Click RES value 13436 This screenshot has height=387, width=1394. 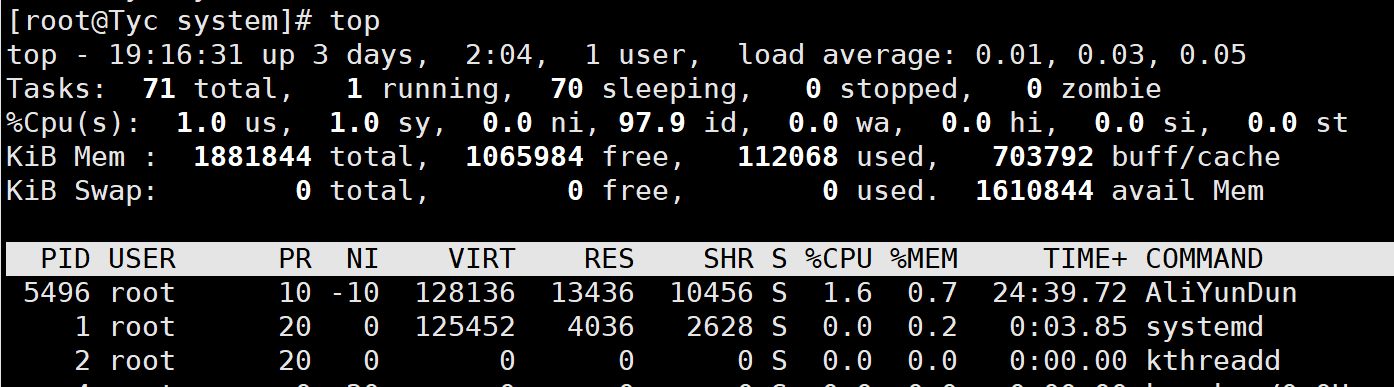pos(593,293)
